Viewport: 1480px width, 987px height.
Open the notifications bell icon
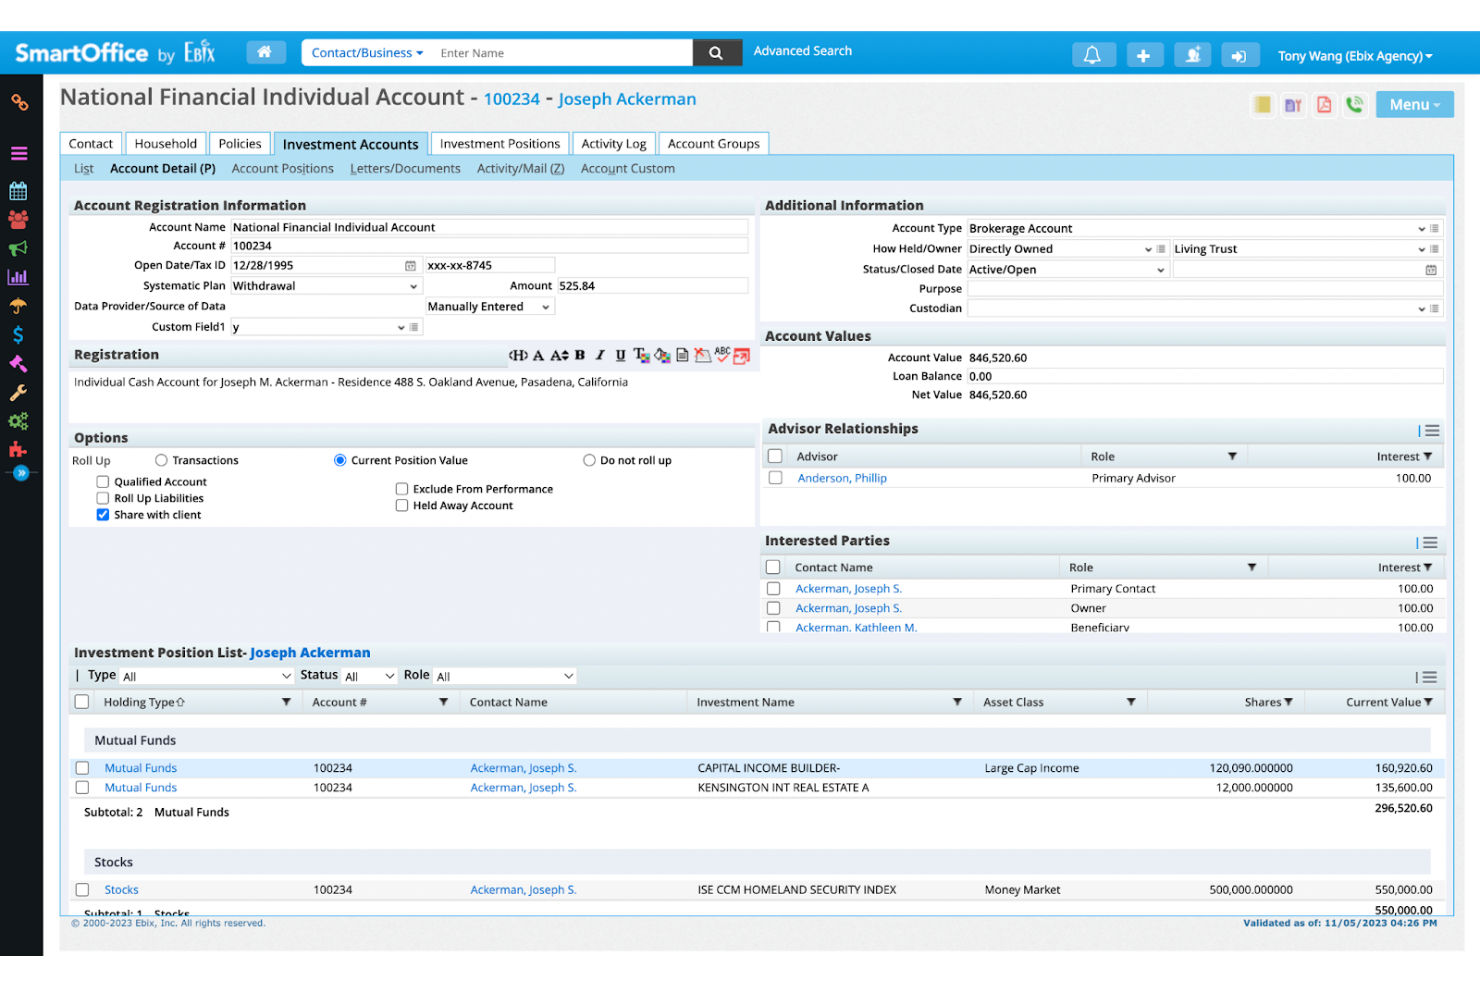tap(1092, 55)
